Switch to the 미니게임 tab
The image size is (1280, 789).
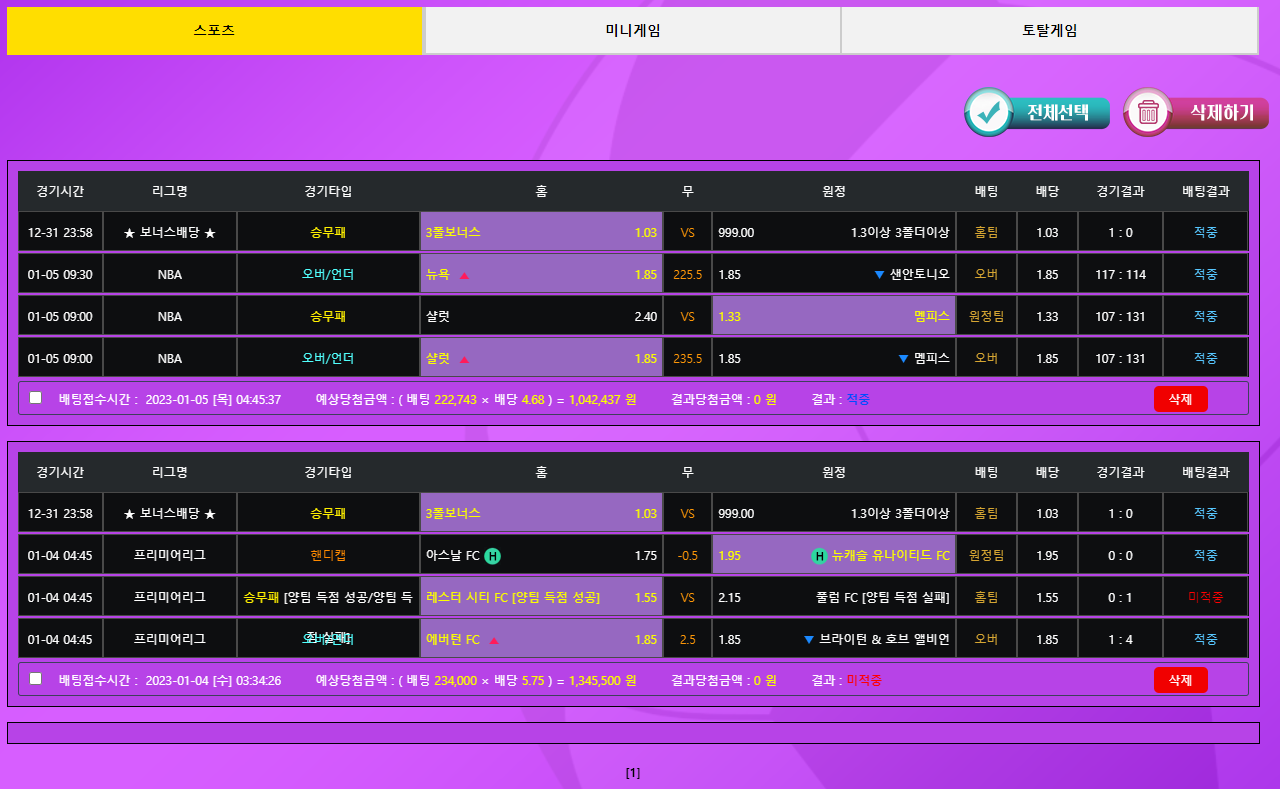point(632,30)
